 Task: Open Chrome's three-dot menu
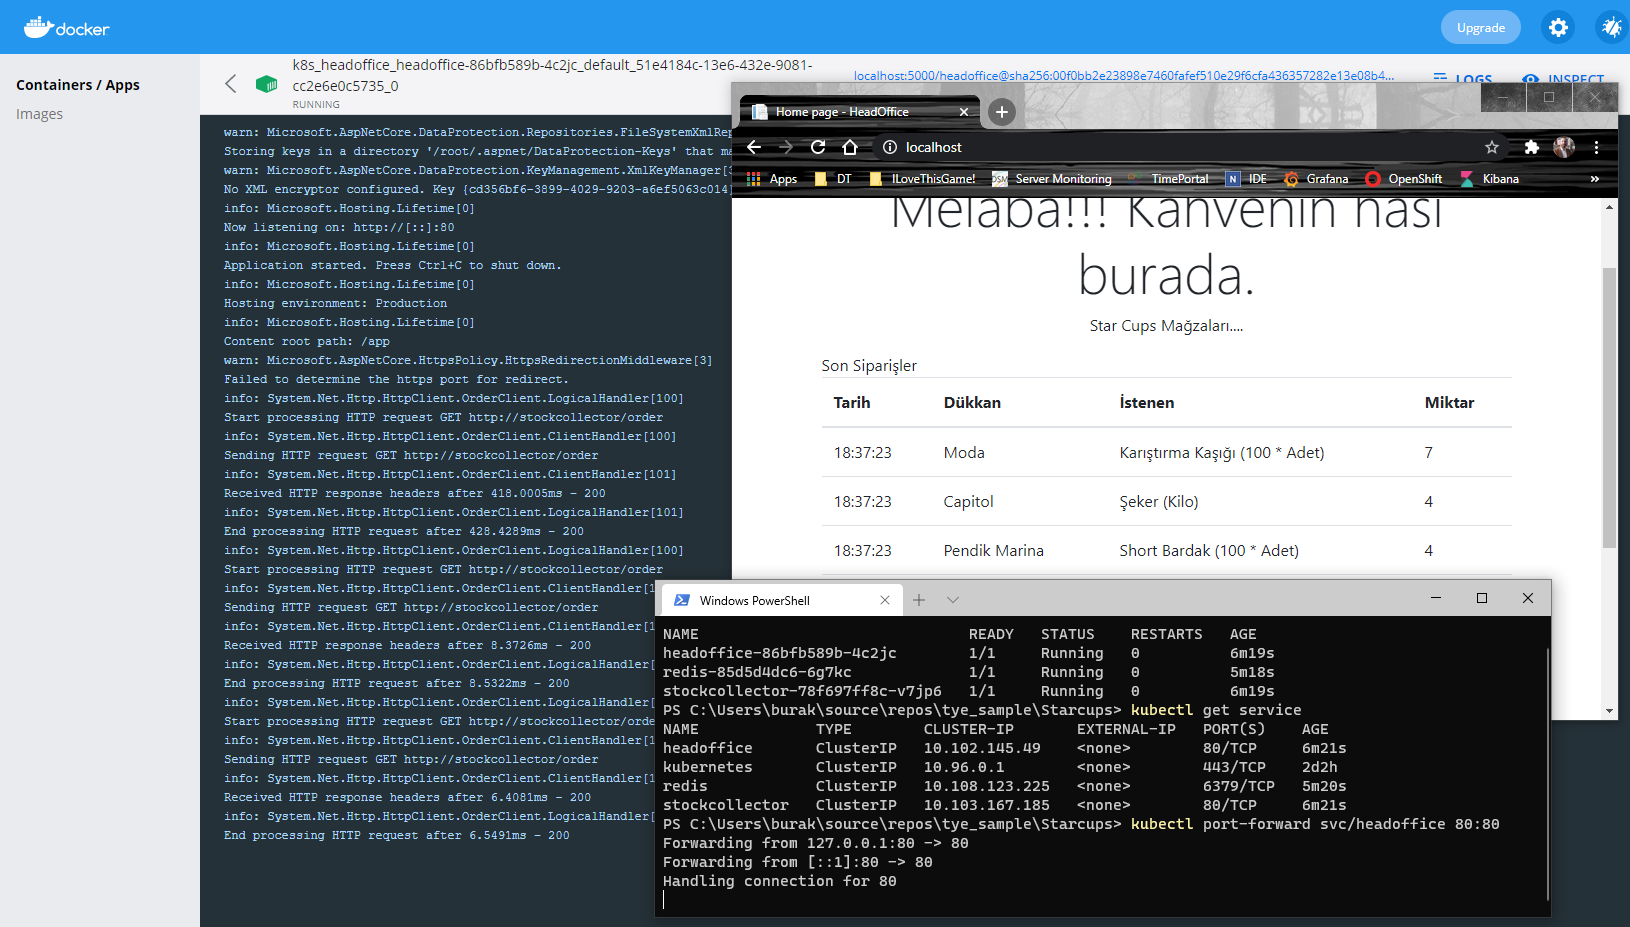click(x=1597, y=147)
